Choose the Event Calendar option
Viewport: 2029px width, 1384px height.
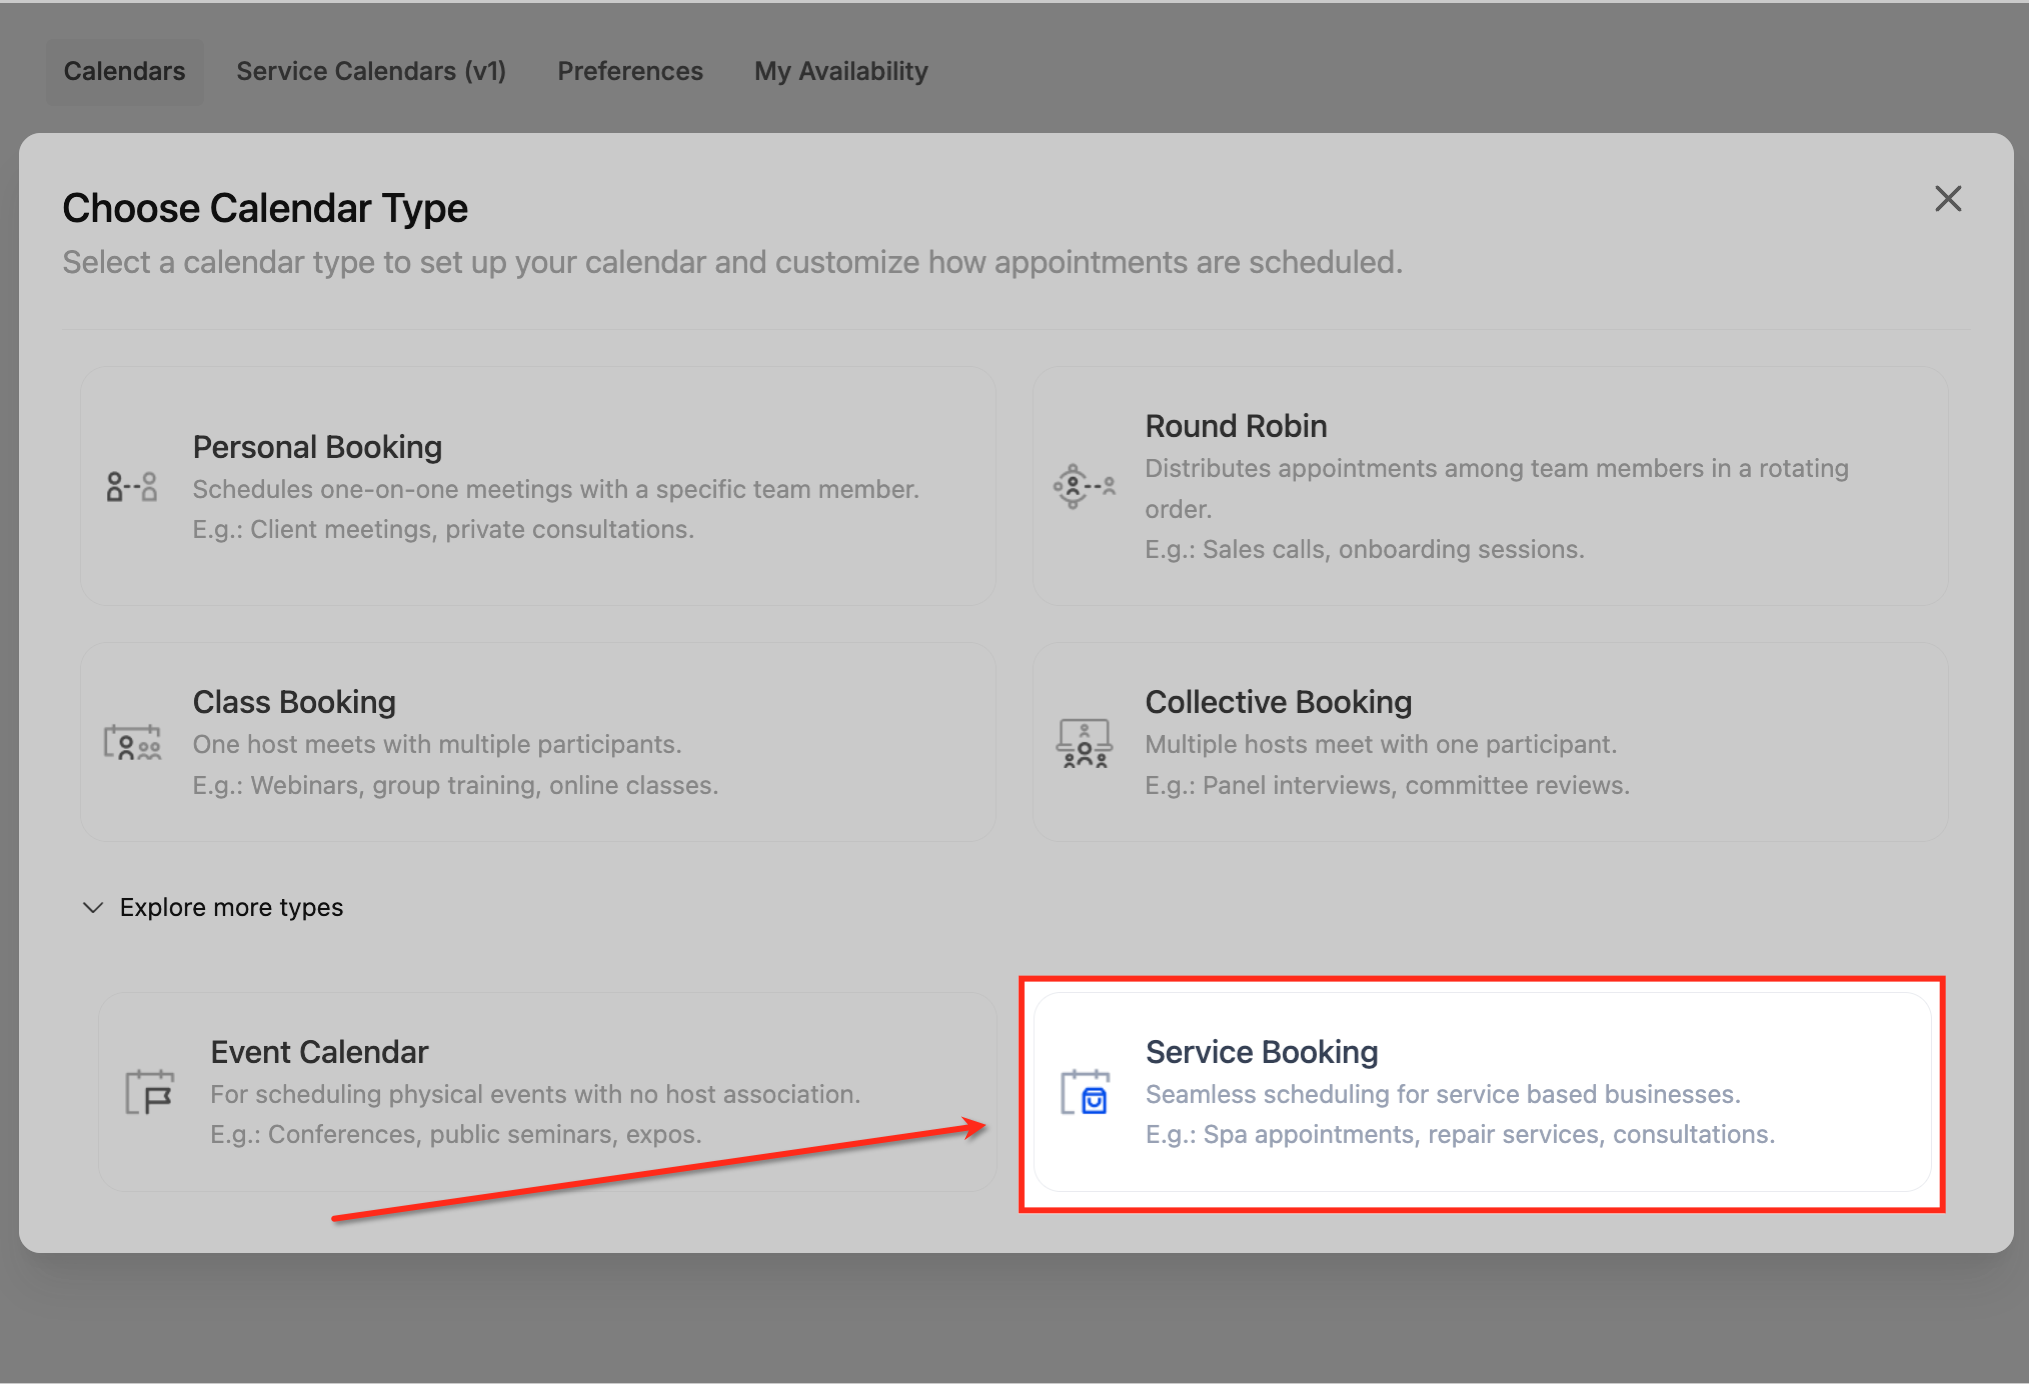tap(319, 1052)
